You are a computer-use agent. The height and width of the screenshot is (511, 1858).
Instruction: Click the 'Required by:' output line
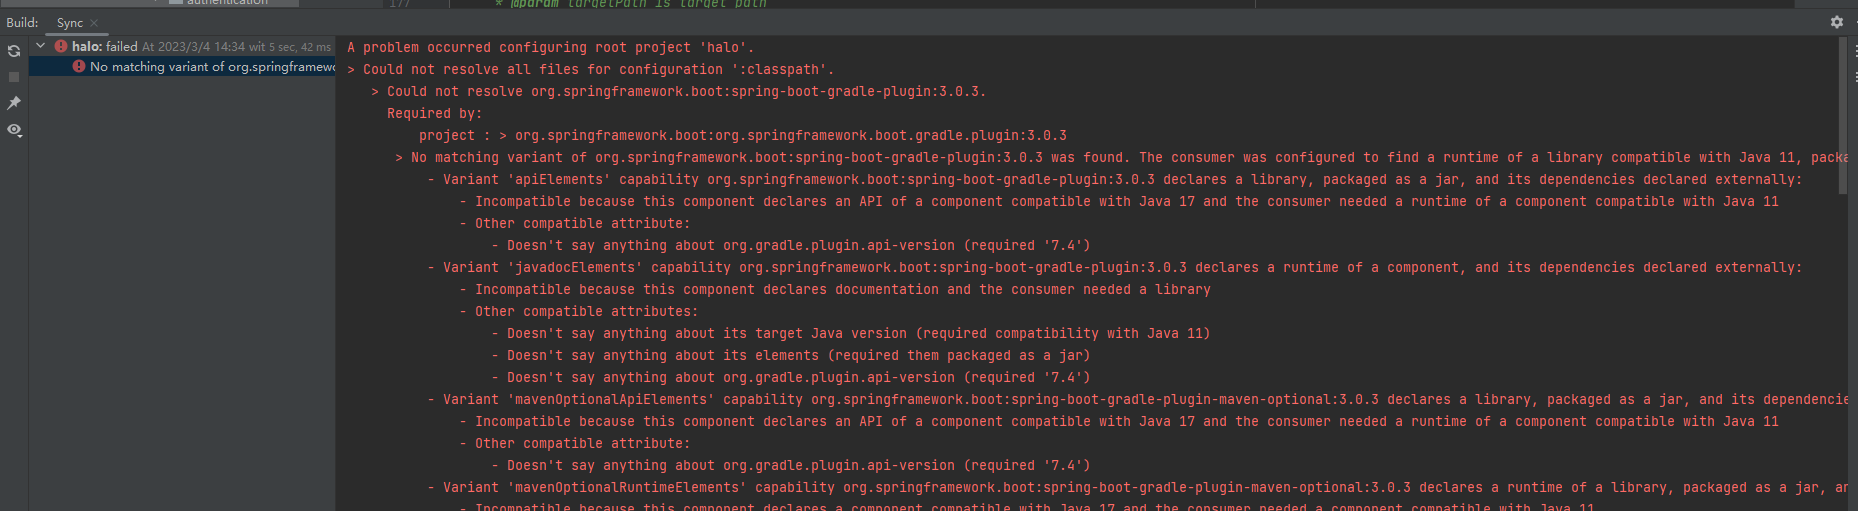pos(435,113)
